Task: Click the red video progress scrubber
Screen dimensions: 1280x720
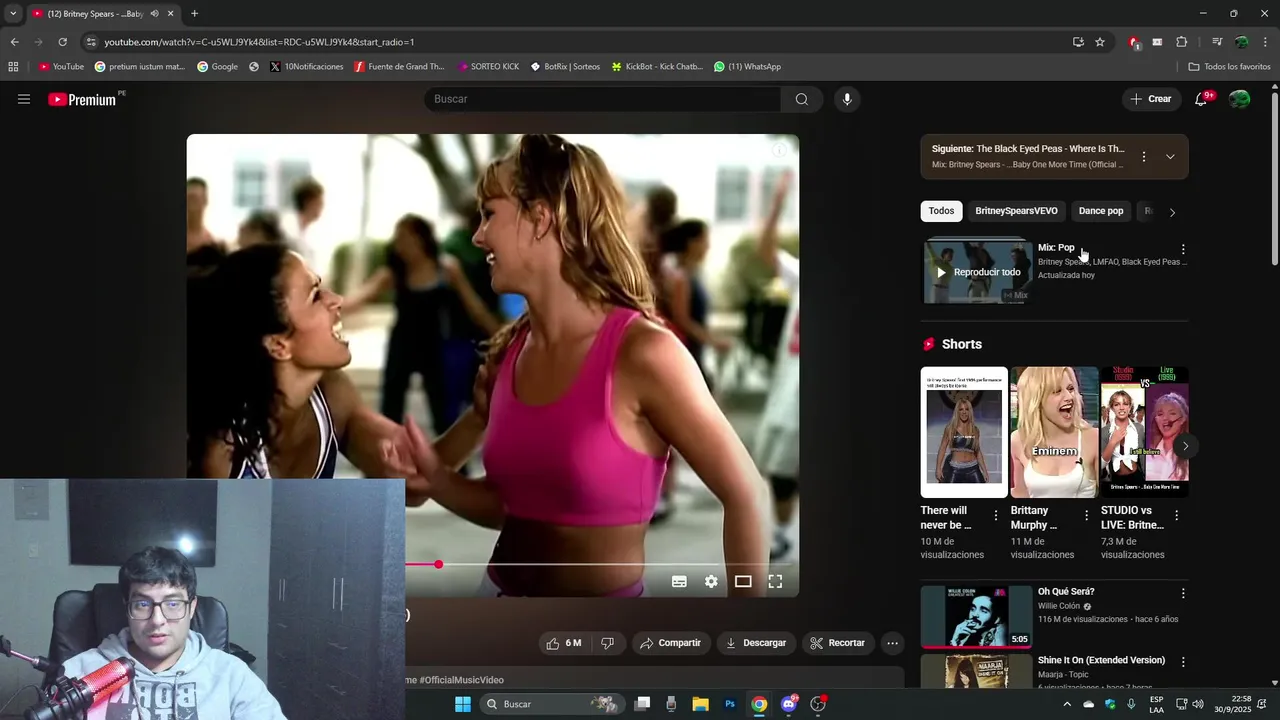Action: tap(438, 565)
